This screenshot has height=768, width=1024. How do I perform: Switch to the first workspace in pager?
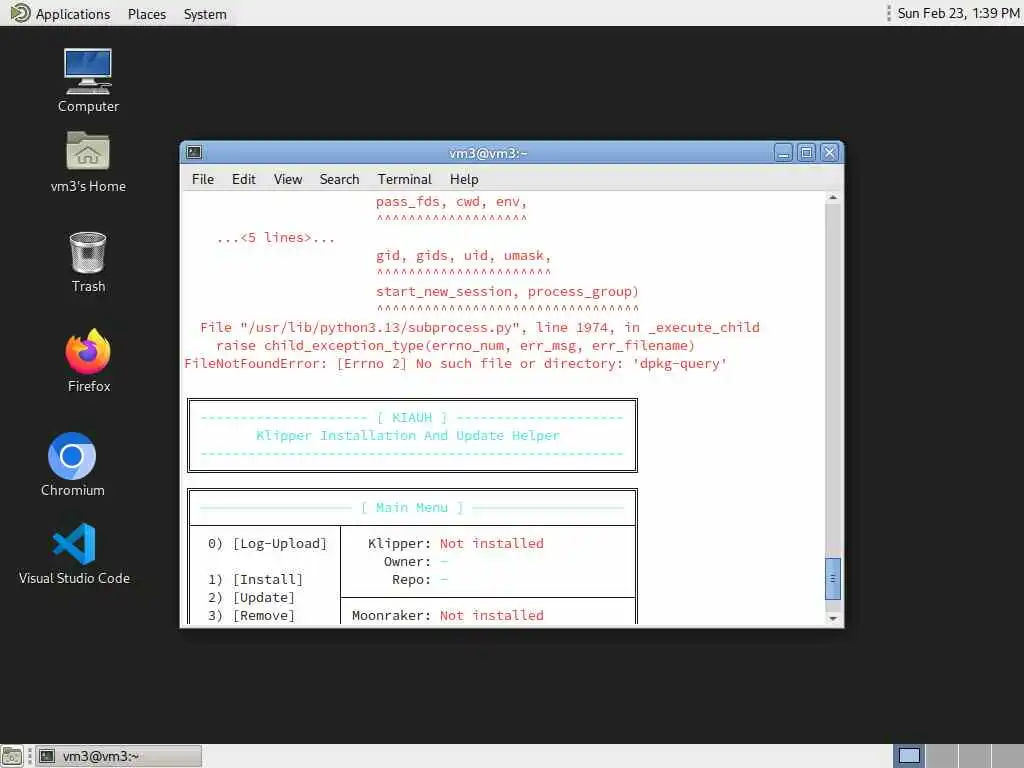coord(909,756)
